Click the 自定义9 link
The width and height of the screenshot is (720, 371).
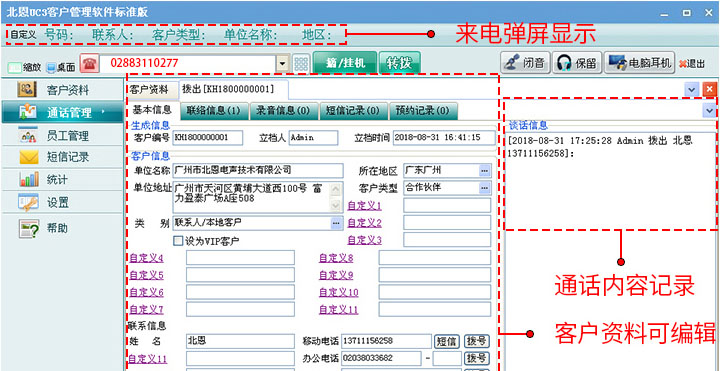[x=336, y=275]
